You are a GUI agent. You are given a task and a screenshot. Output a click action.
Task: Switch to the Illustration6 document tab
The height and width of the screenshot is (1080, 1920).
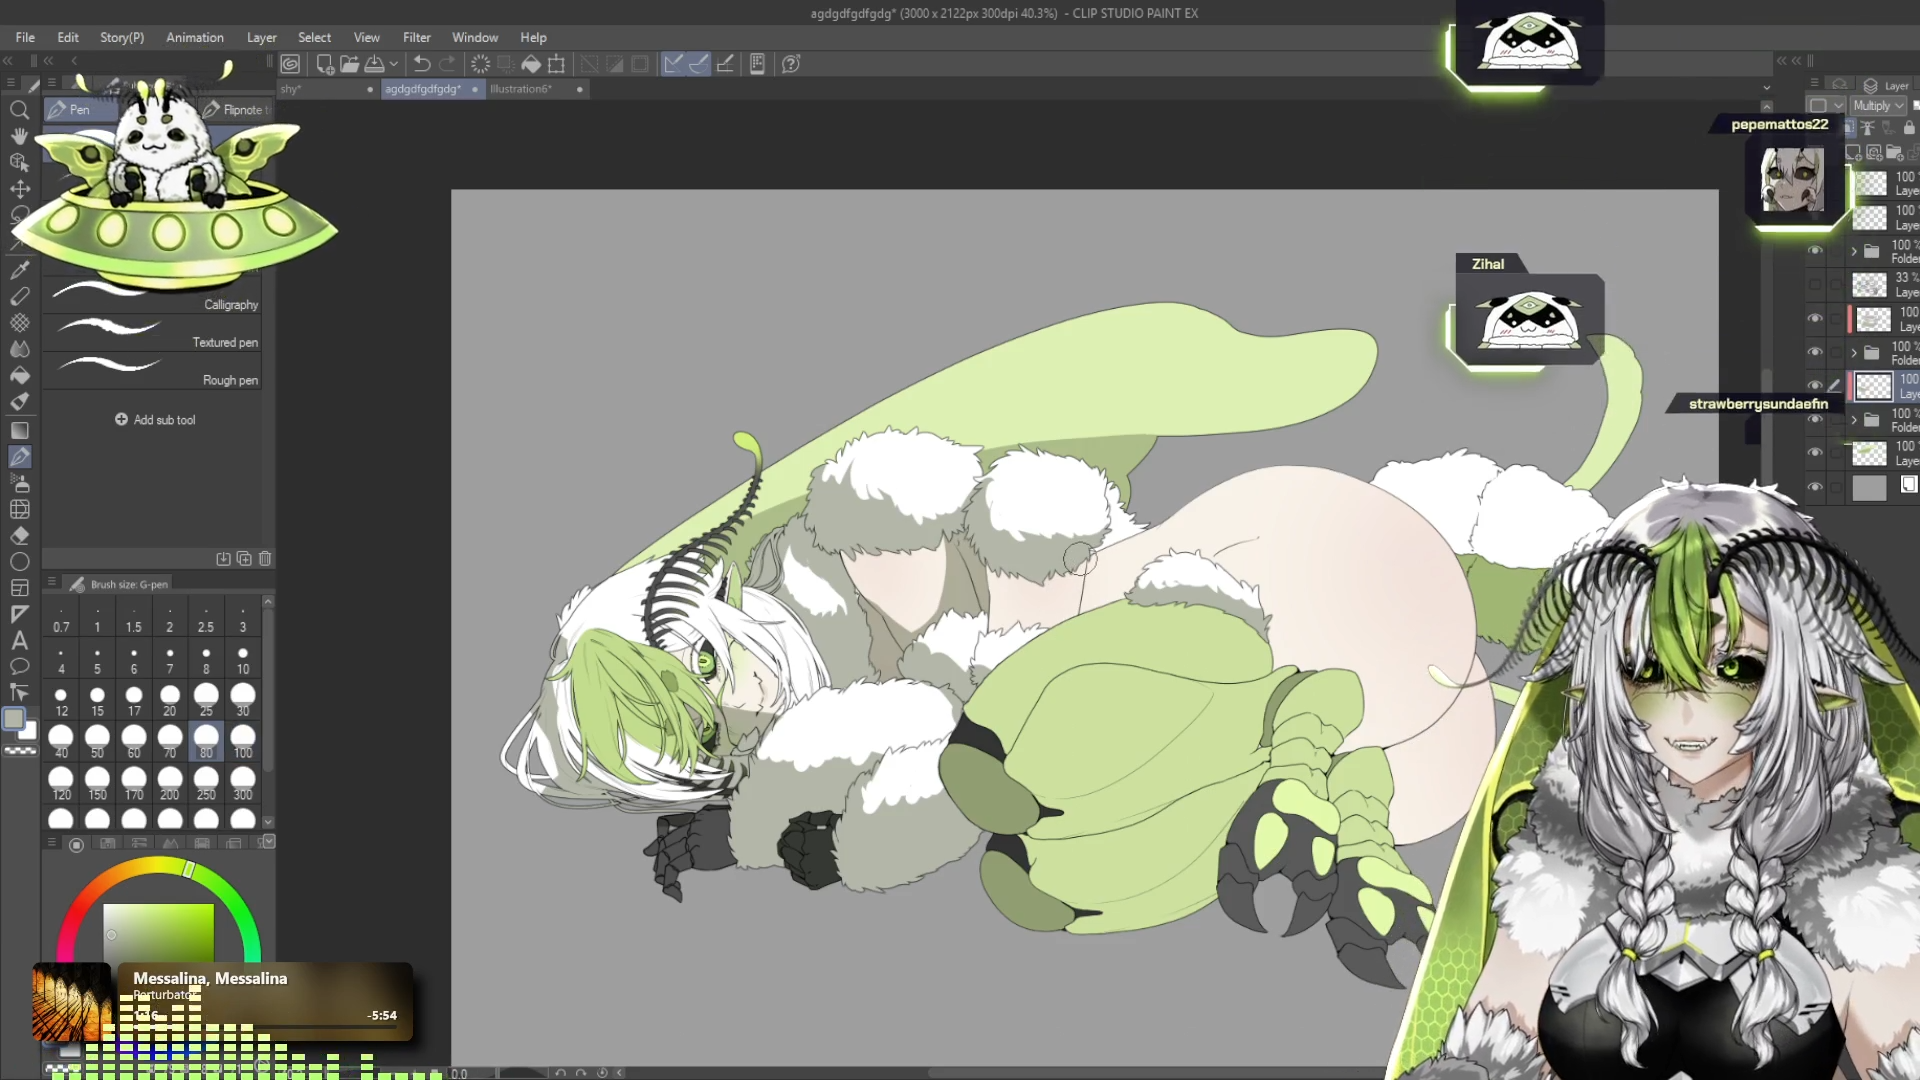pos(520,89)
